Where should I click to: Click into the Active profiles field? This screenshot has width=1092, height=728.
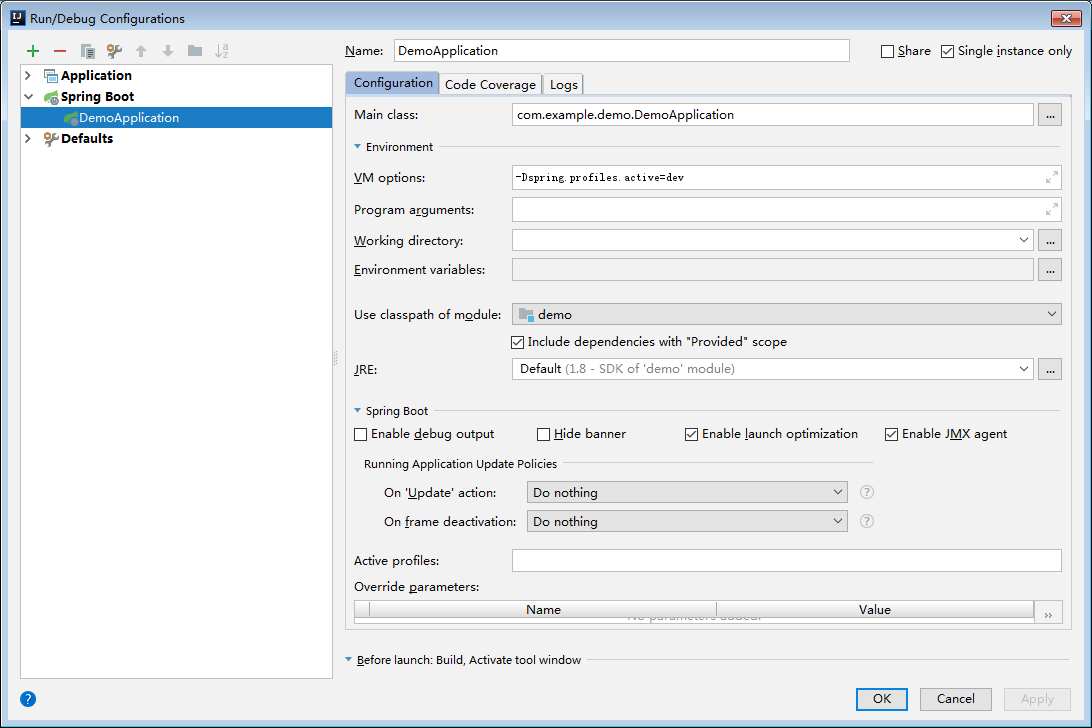(x=786, y=561)
